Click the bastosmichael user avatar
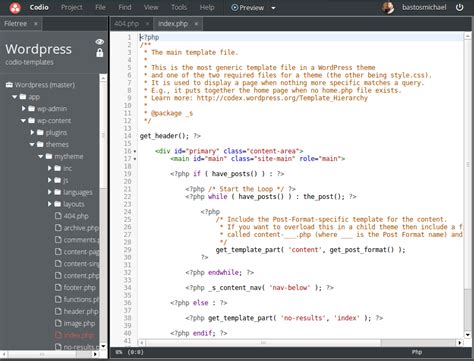Screen dimensions: 474x361 click(388, 8)
